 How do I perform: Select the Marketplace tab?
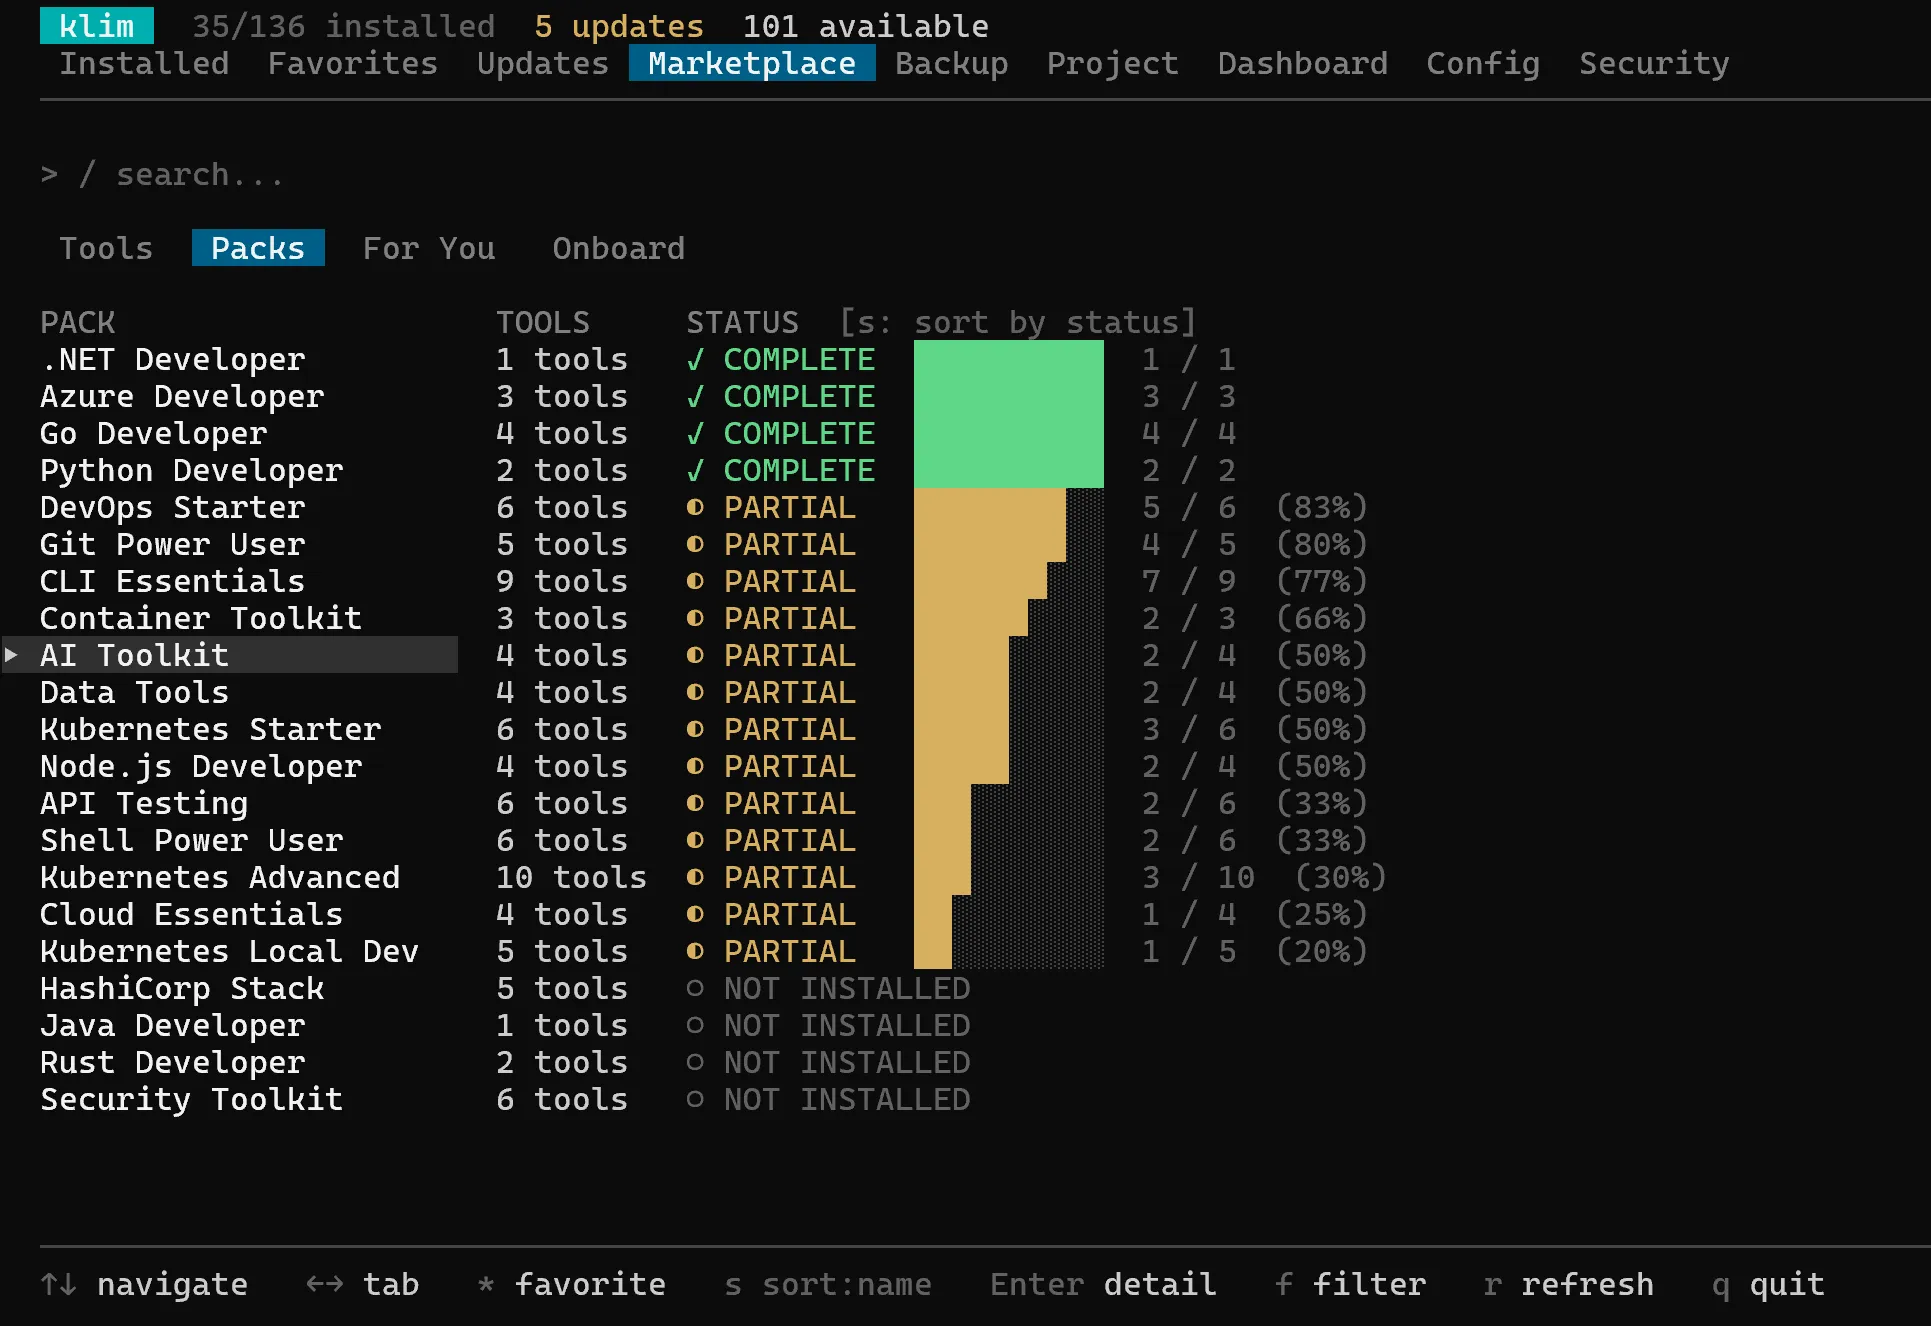(x=752, y=63)
